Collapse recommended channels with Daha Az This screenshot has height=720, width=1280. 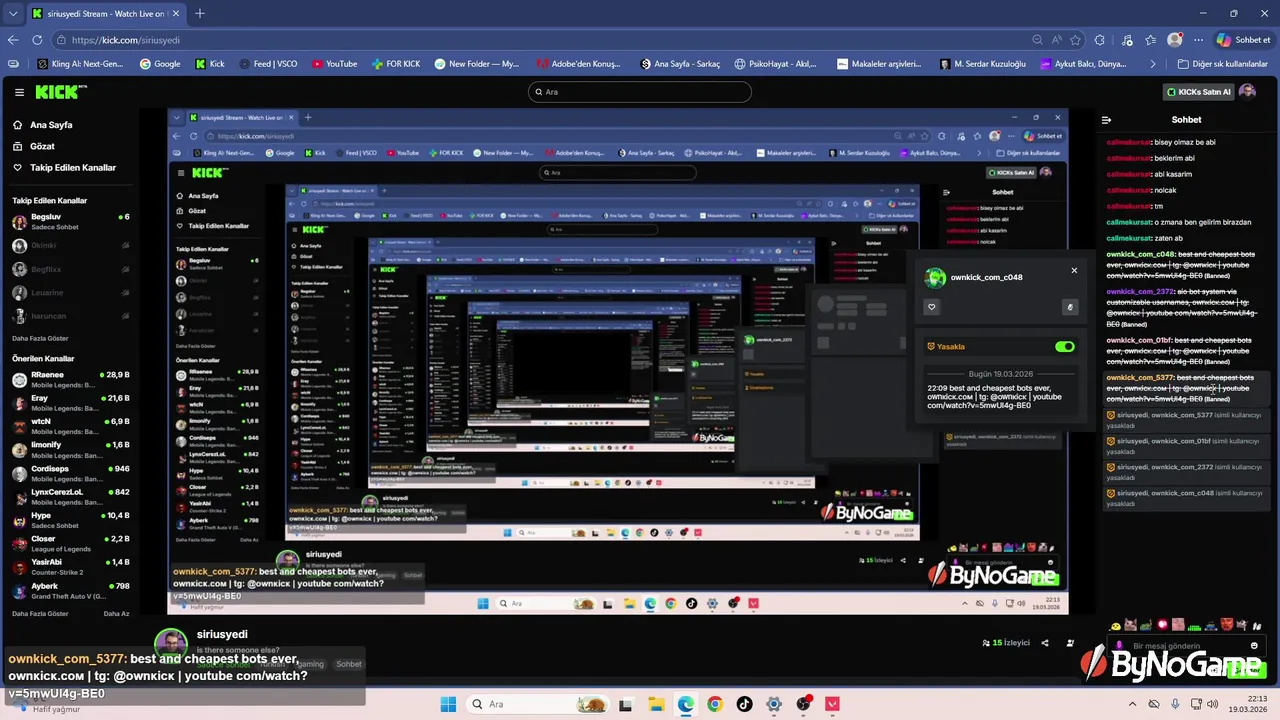pos(117,614)
